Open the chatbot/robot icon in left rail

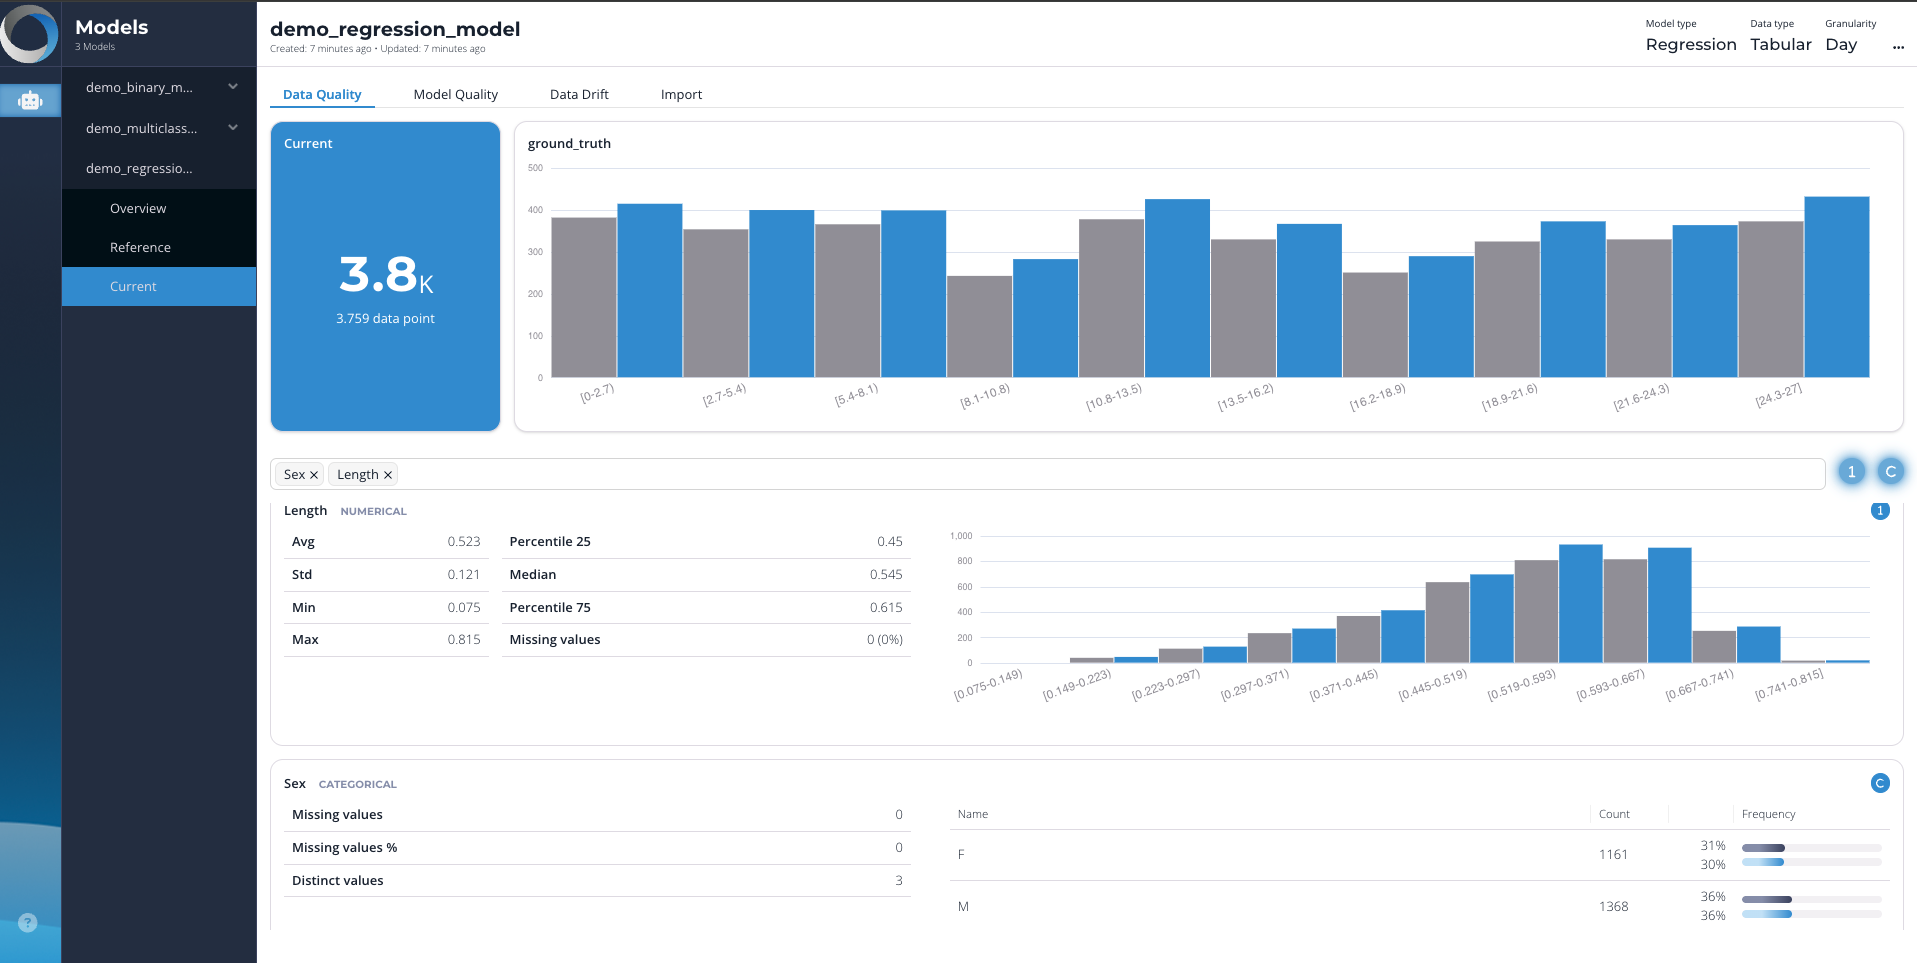coord(30,100)
